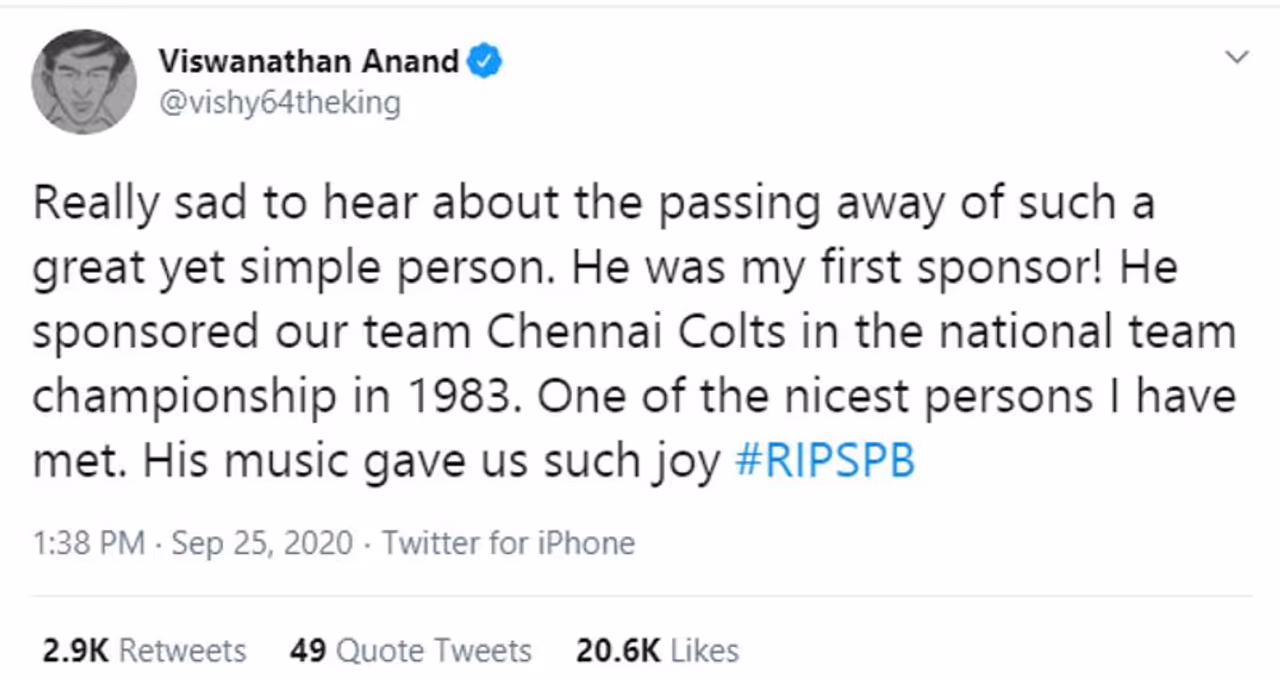Open the tweet options chevron menu

(1237, 58)
